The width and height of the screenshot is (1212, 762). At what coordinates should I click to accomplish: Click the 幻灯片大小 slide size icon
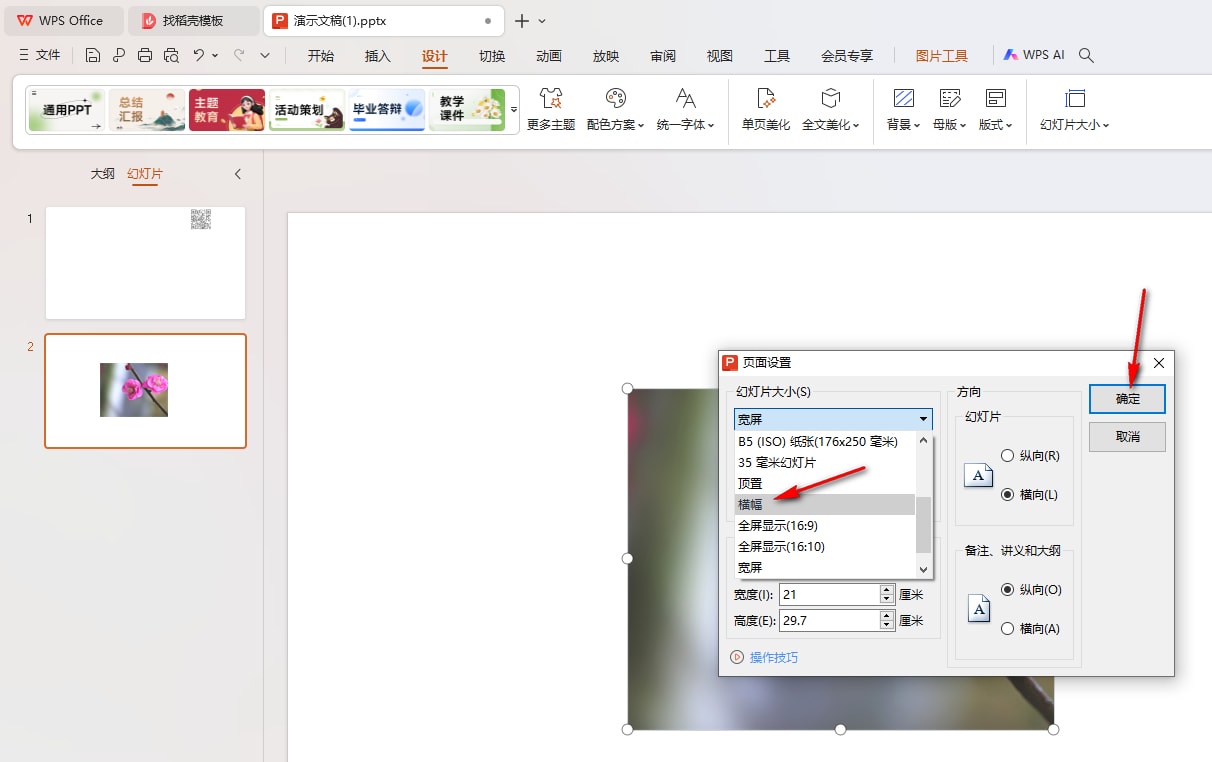coord(1075,98)
